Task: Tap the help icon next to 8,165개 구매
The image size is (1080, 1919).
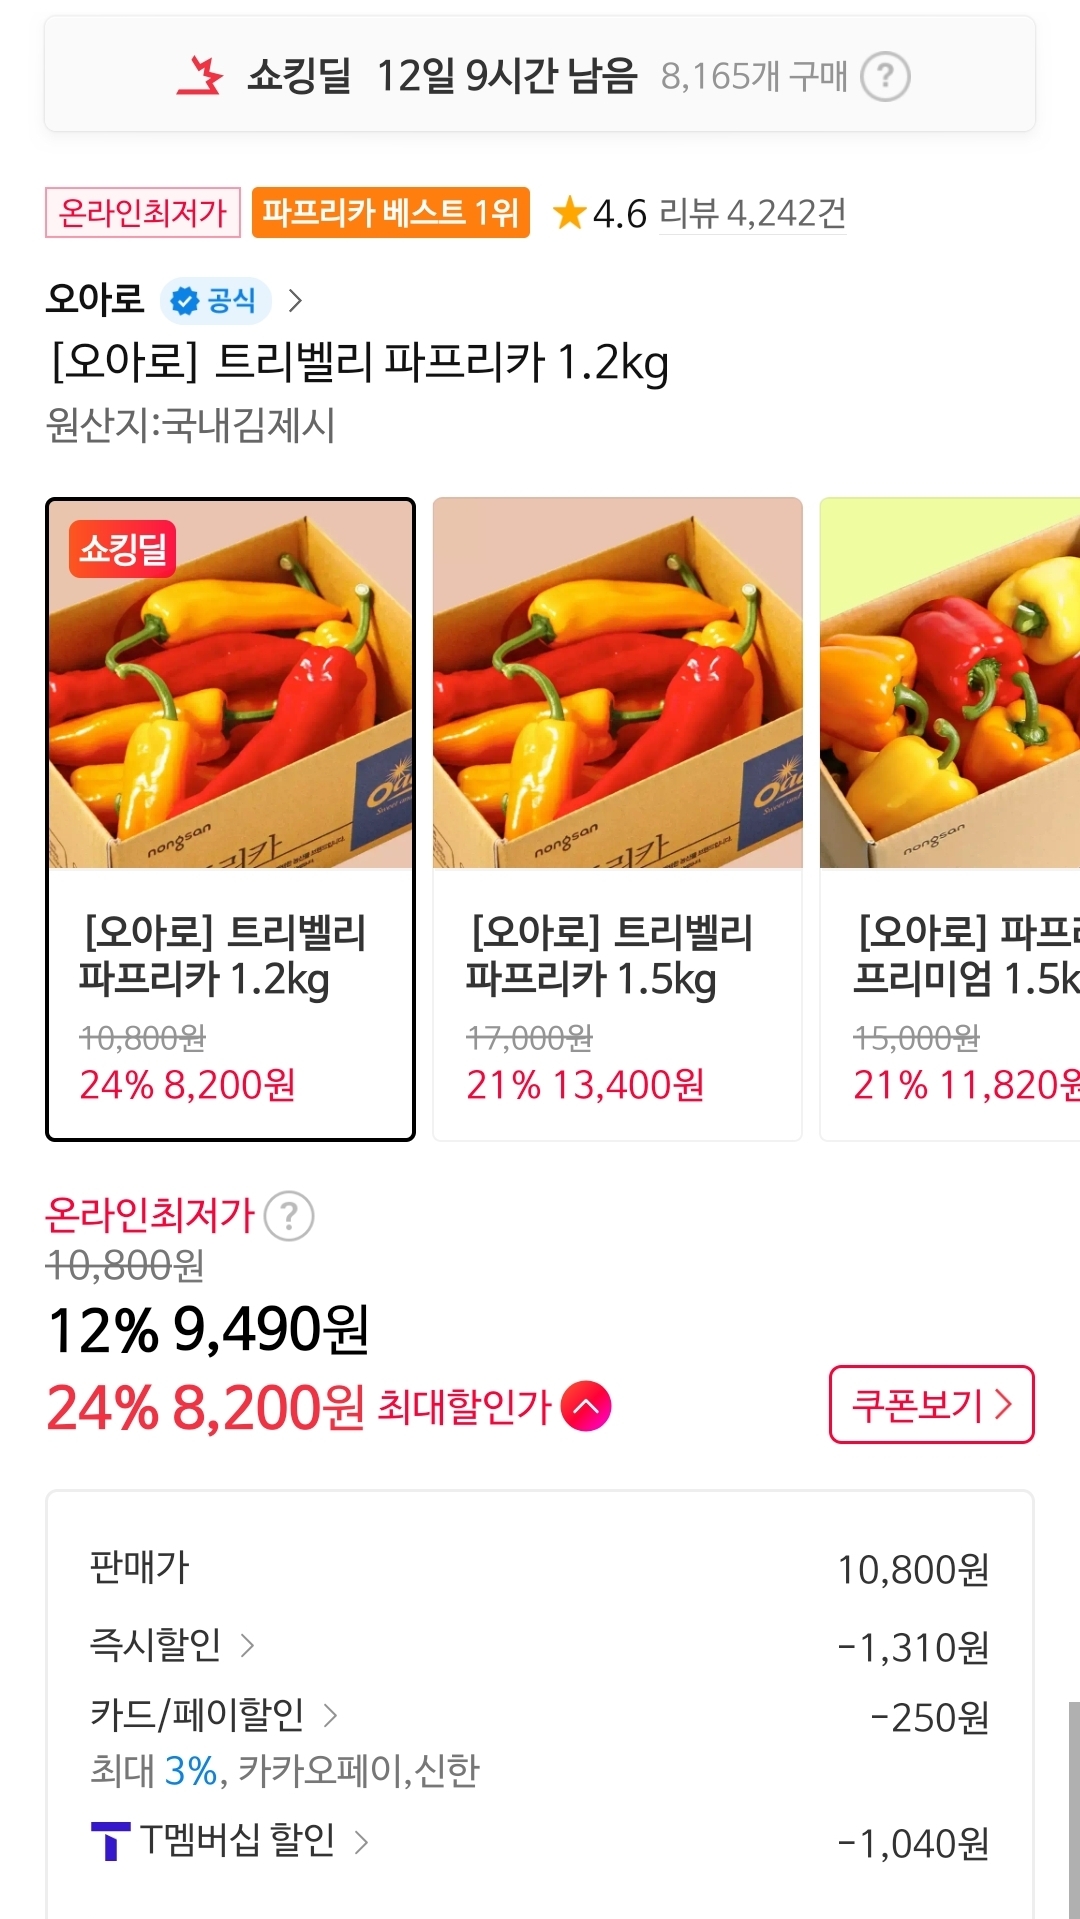Action: tap(885, 77)
